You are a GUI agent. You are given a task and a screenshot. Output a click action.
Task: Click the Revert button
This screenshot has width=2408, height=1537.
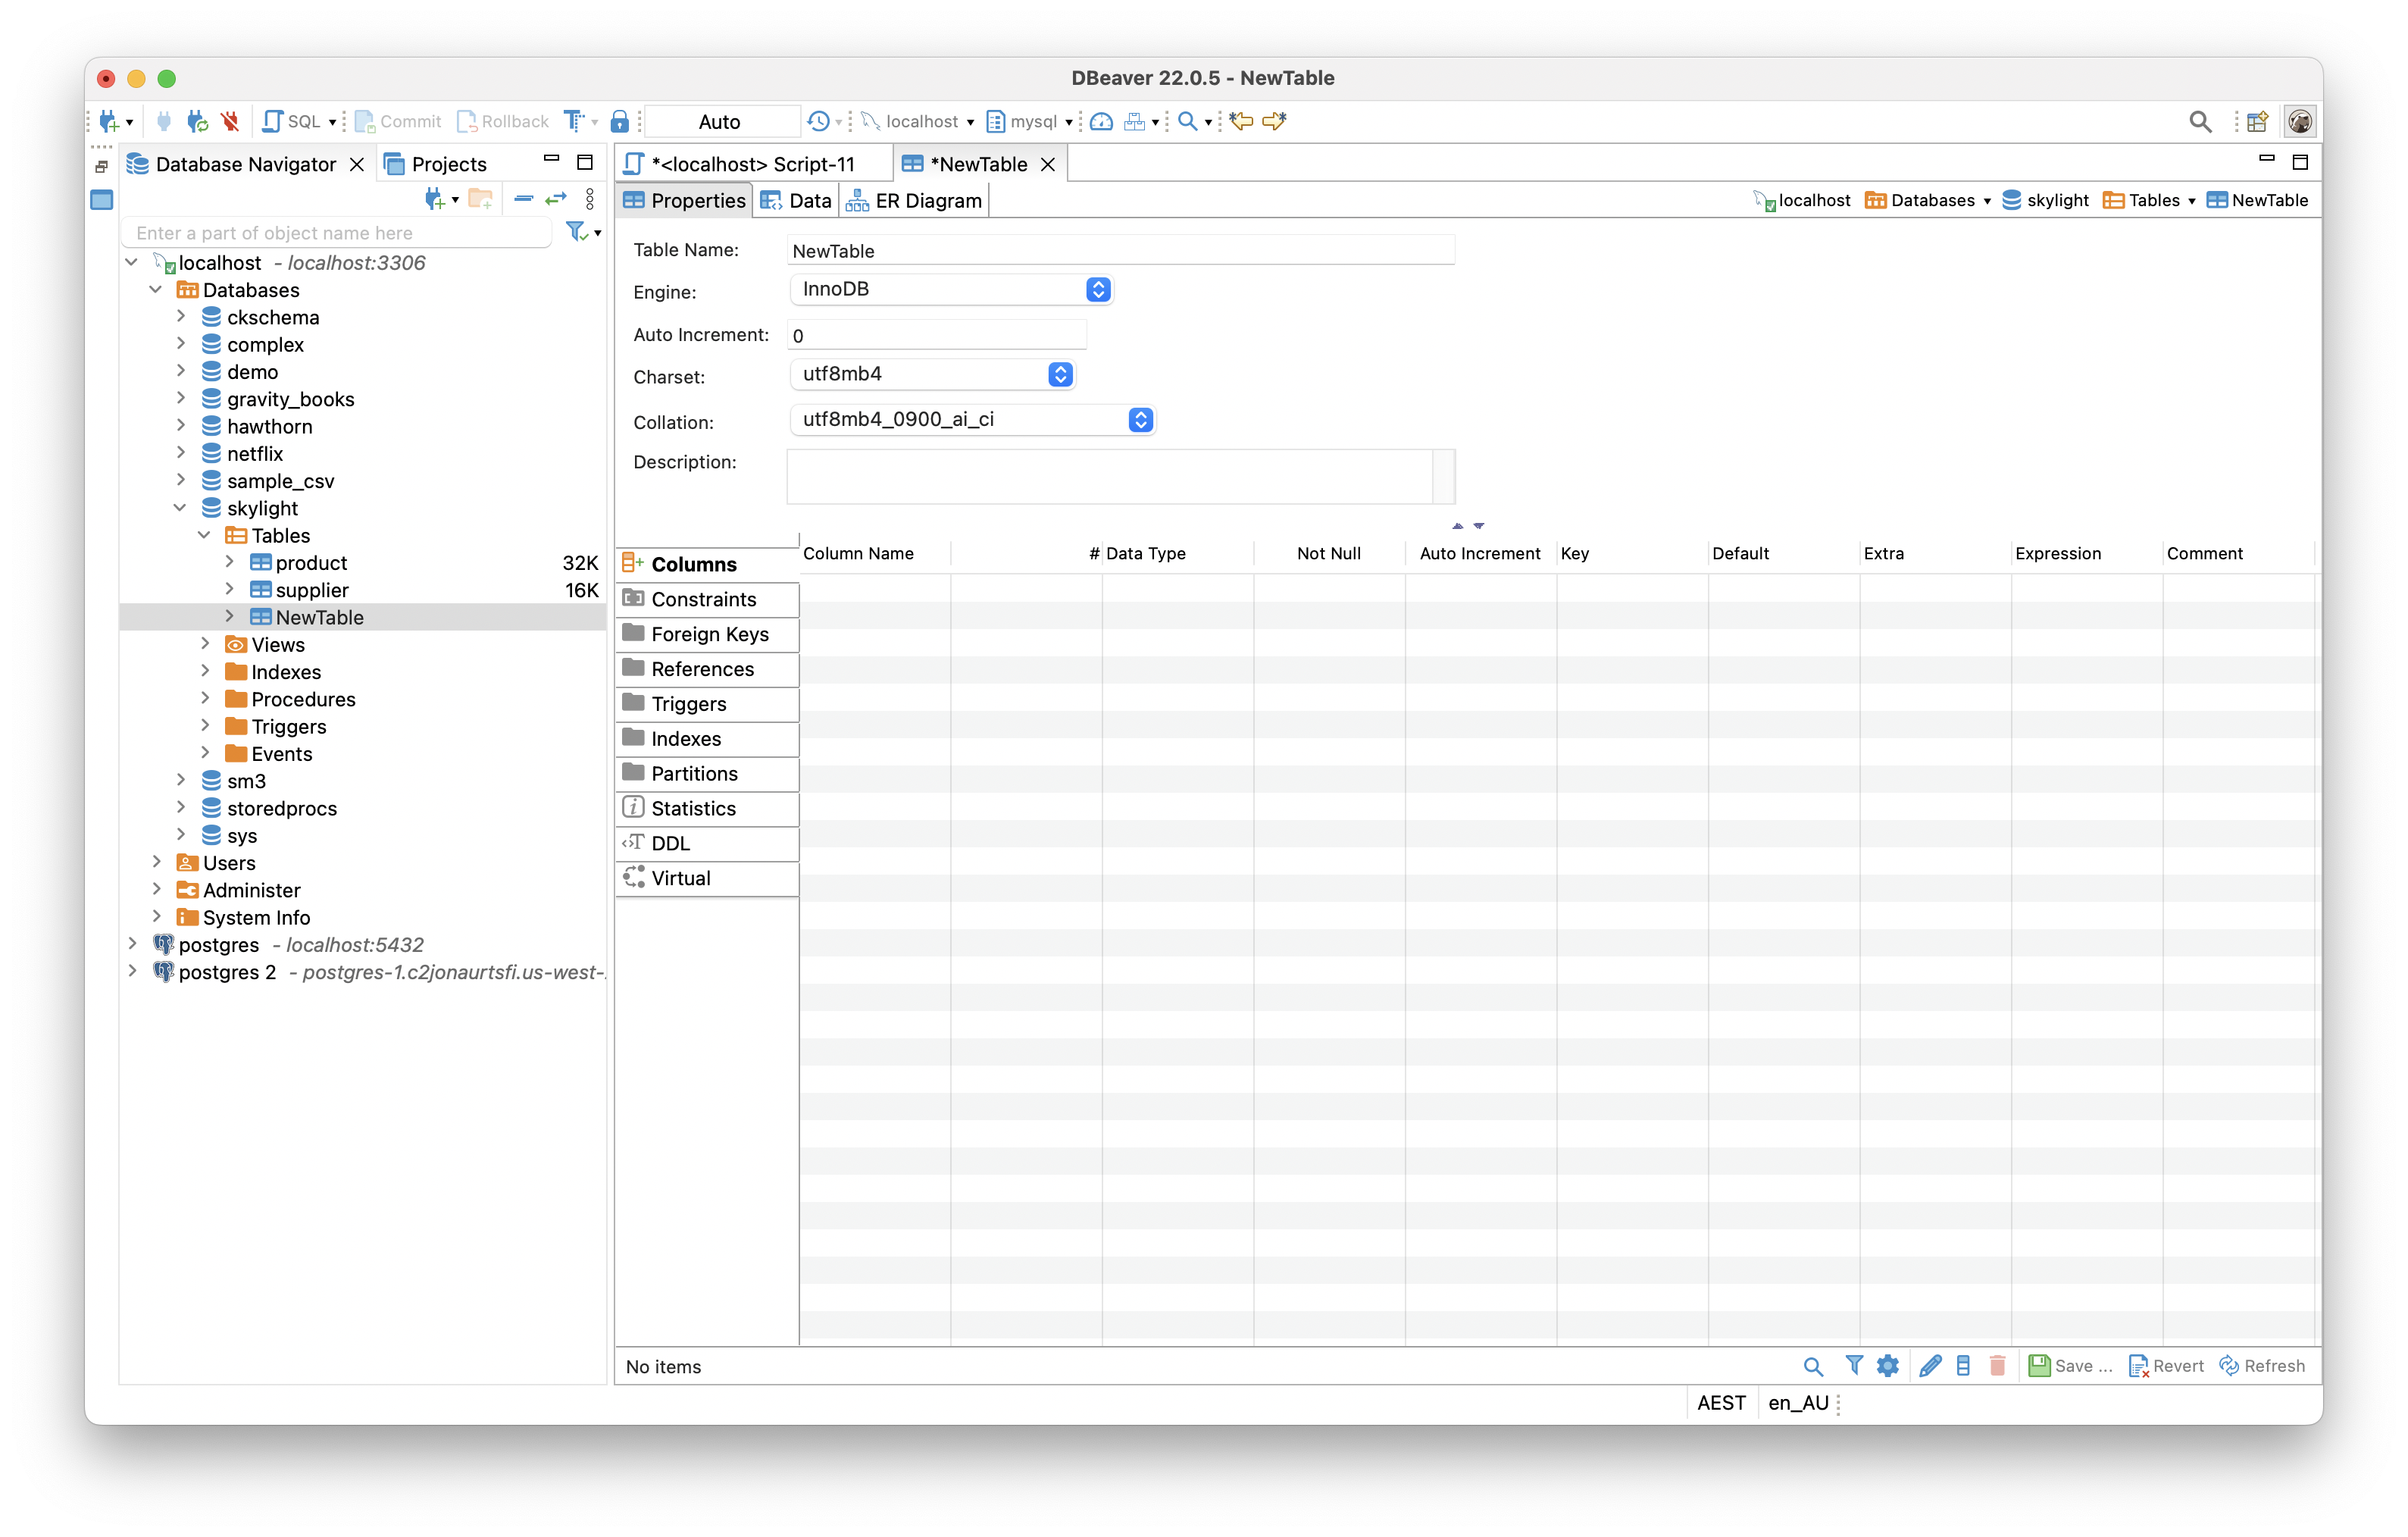(x=2166, y=1366)
